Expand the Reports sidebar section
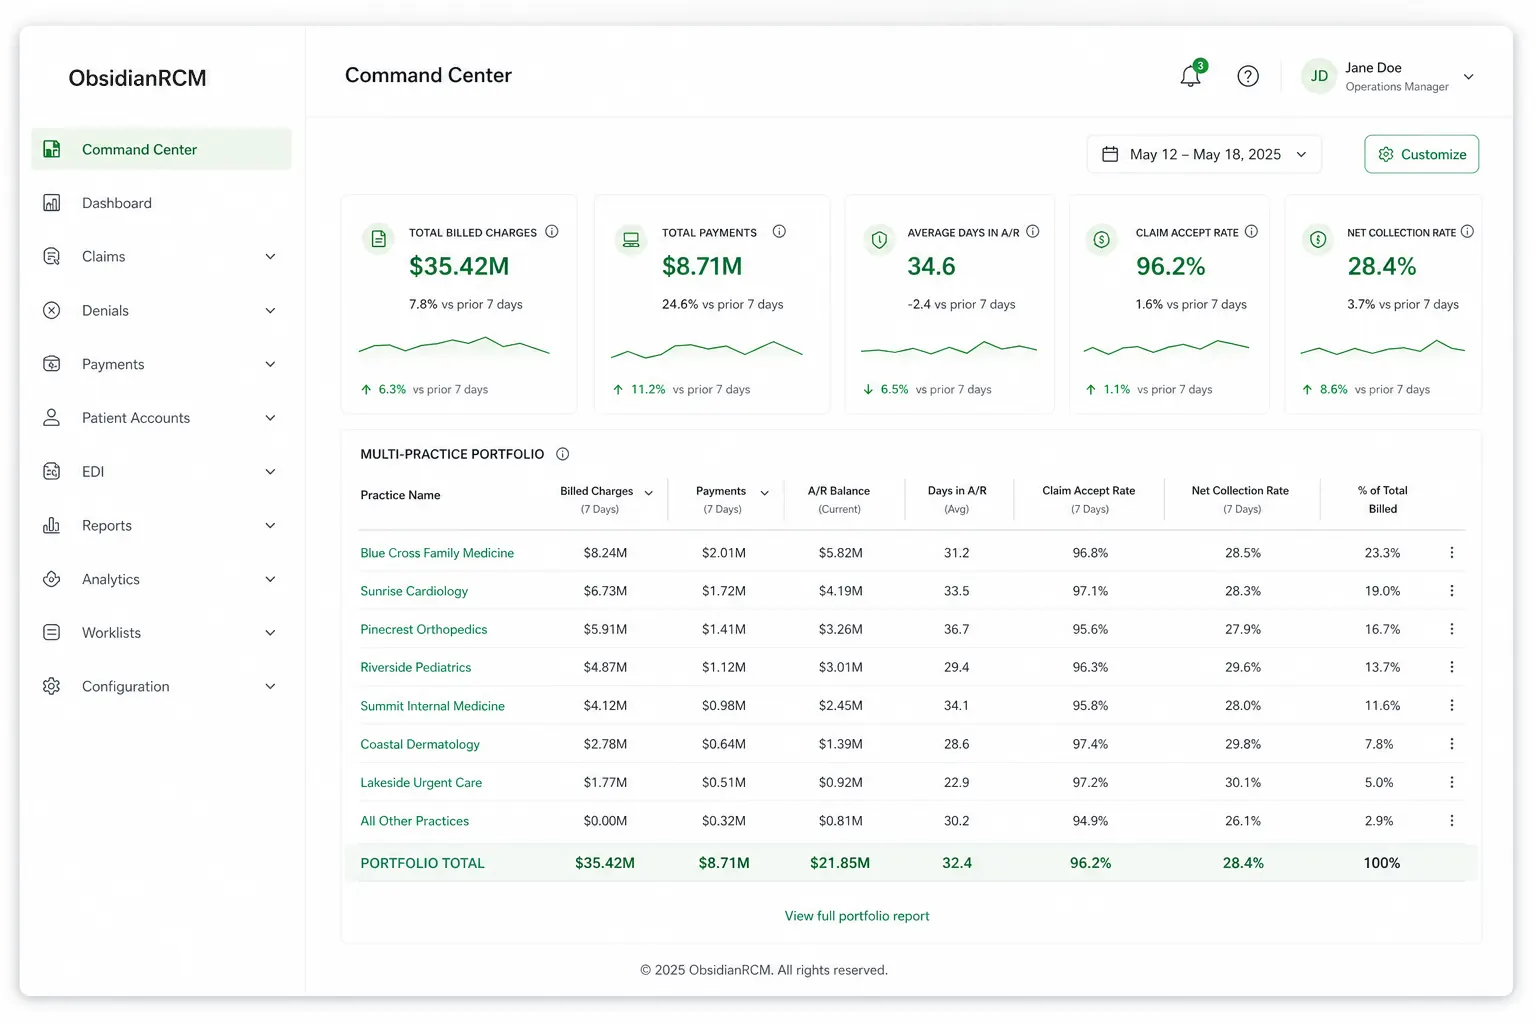This screenshot has width=1536, height=1024. (270, 526)
